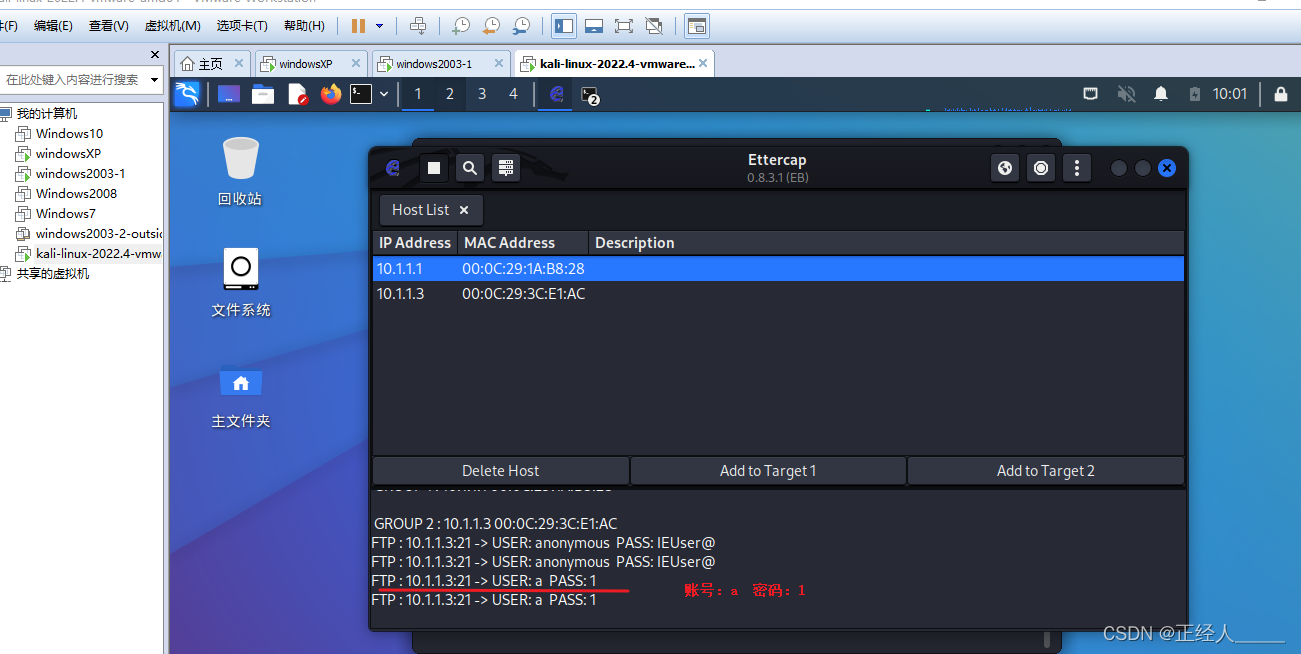Sort by MAC Address column header
Image resolution: width=1301 pixels, height=654 pixels.
[522, 243]
